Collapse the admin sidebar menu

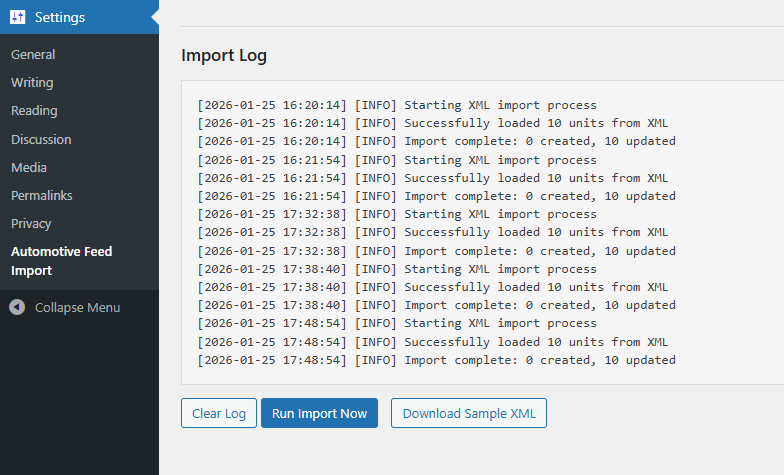pos(77,307)
